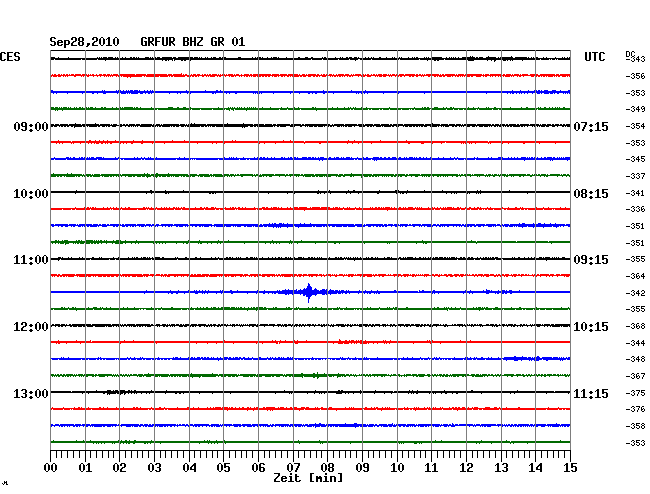
Task: Click the DC offset value -364
Action: click(635, 276)
